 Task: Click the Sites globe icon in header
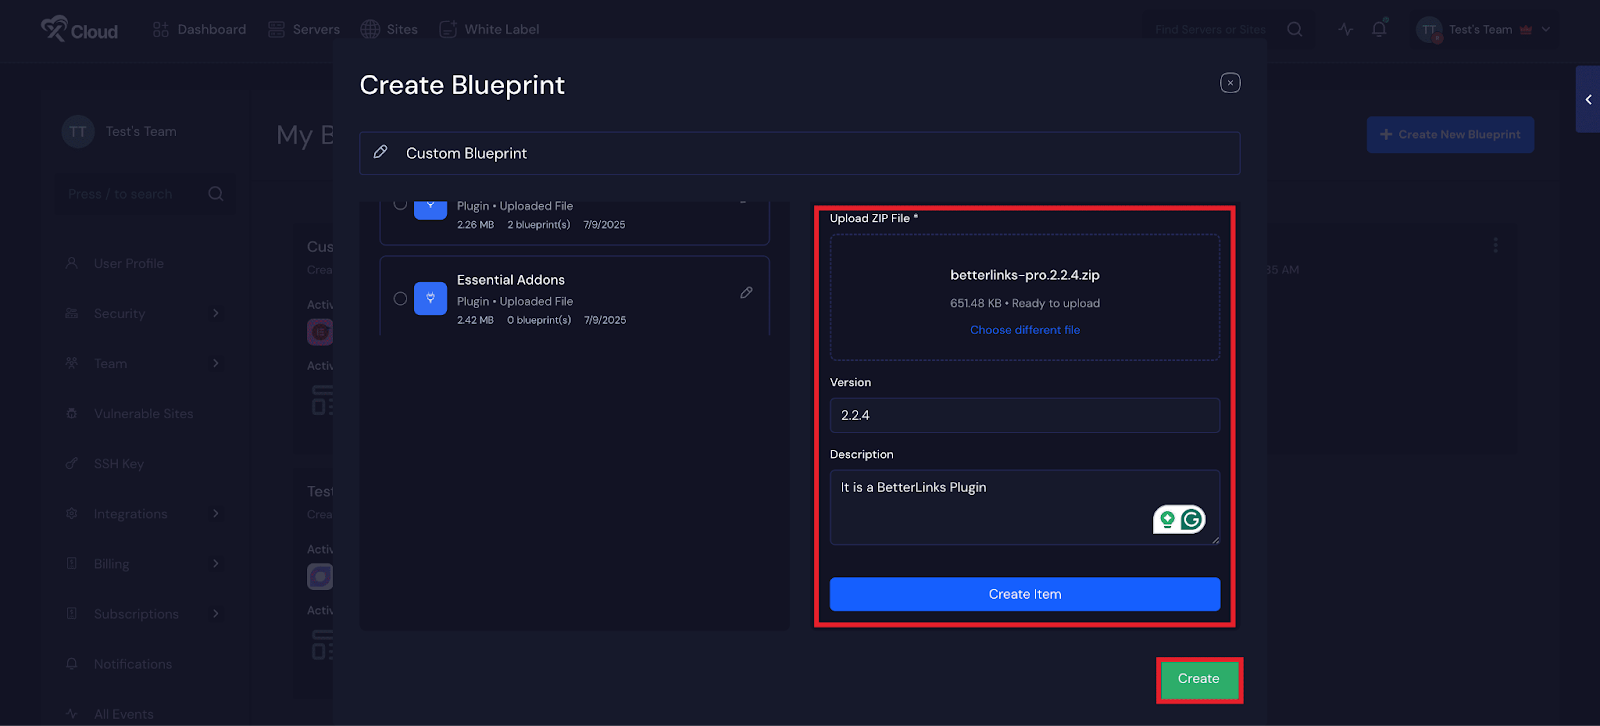point(370,29)
